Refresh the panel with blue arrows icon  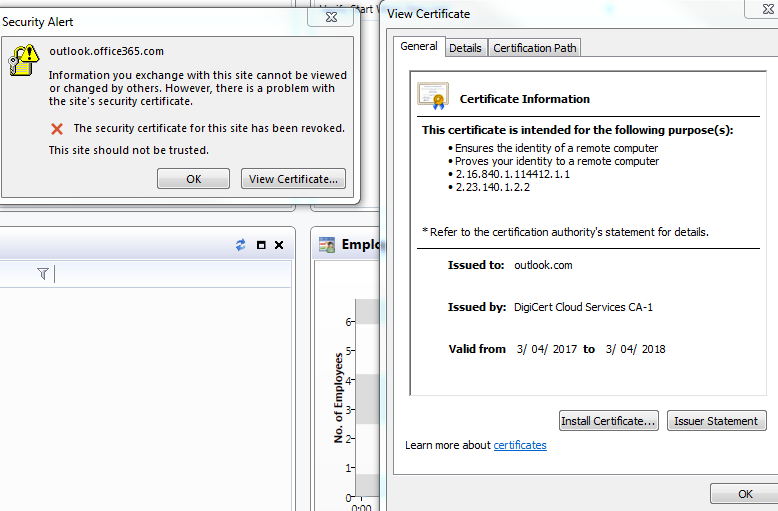(241, 245)
